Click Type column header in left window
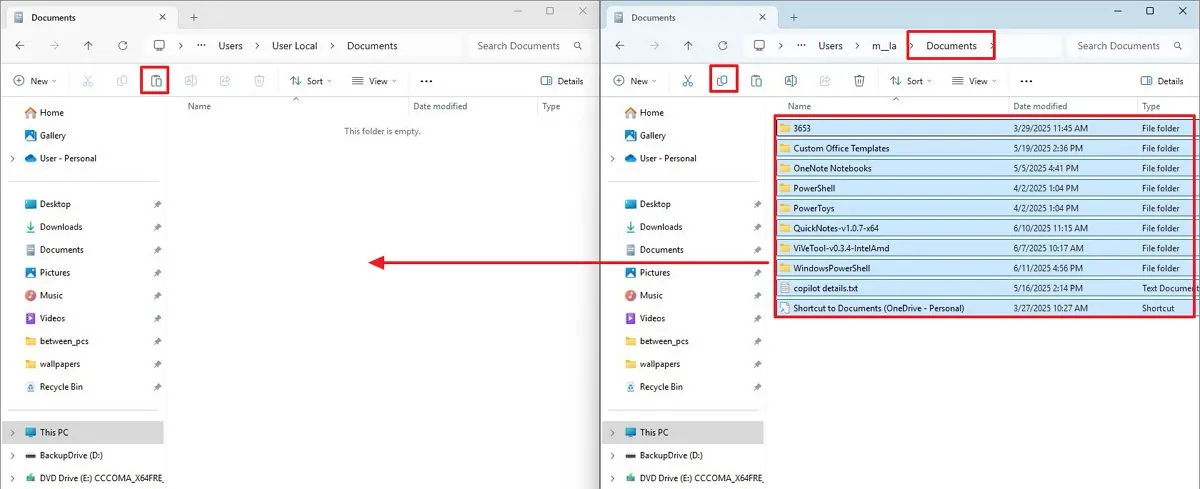The image size is (1200, 489). [x=551, y=106]
